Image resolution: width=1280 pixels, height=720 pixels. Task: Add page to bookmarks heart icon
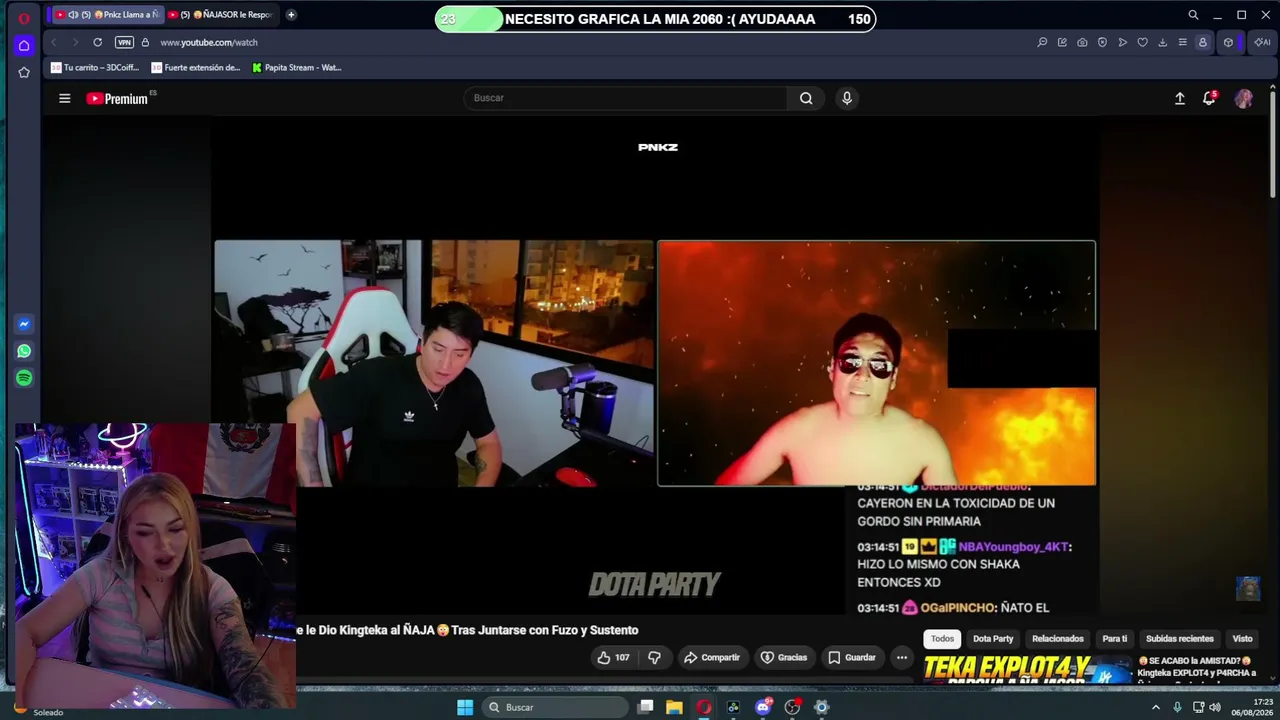click(x=1142, y=42)
